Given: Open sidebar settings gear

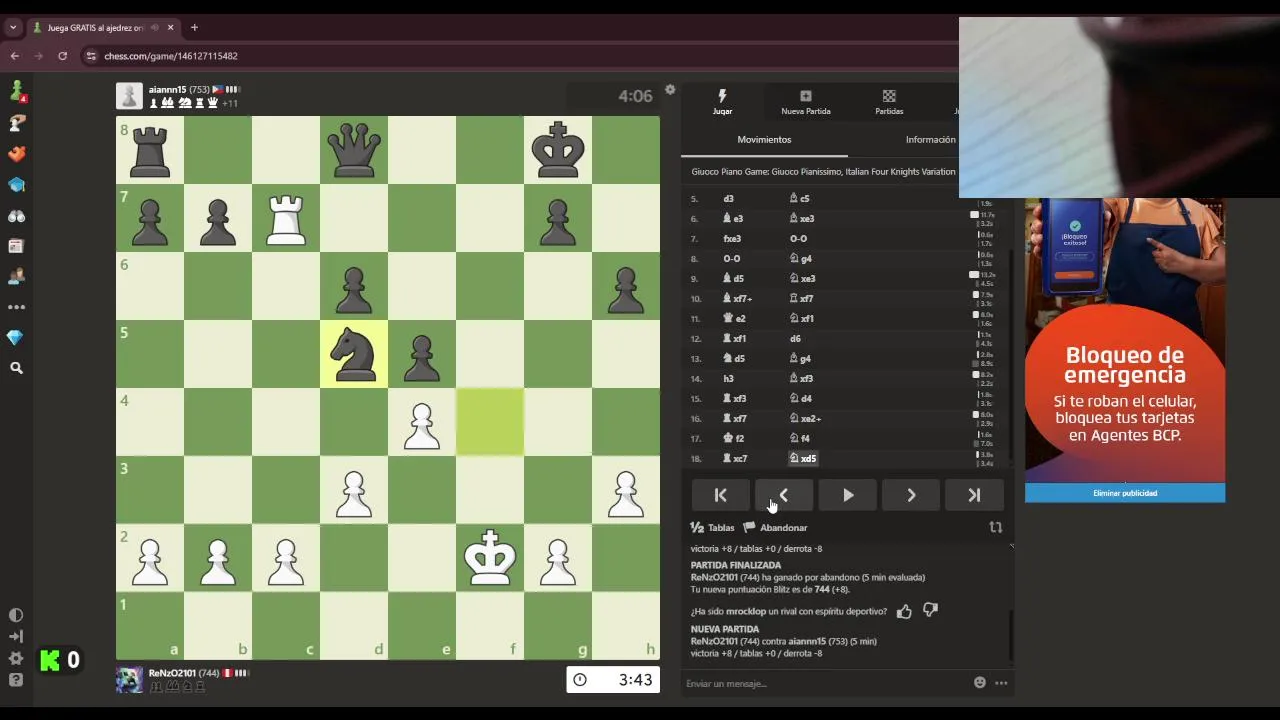Looking at the screenshot, I should tap(16, 658).
